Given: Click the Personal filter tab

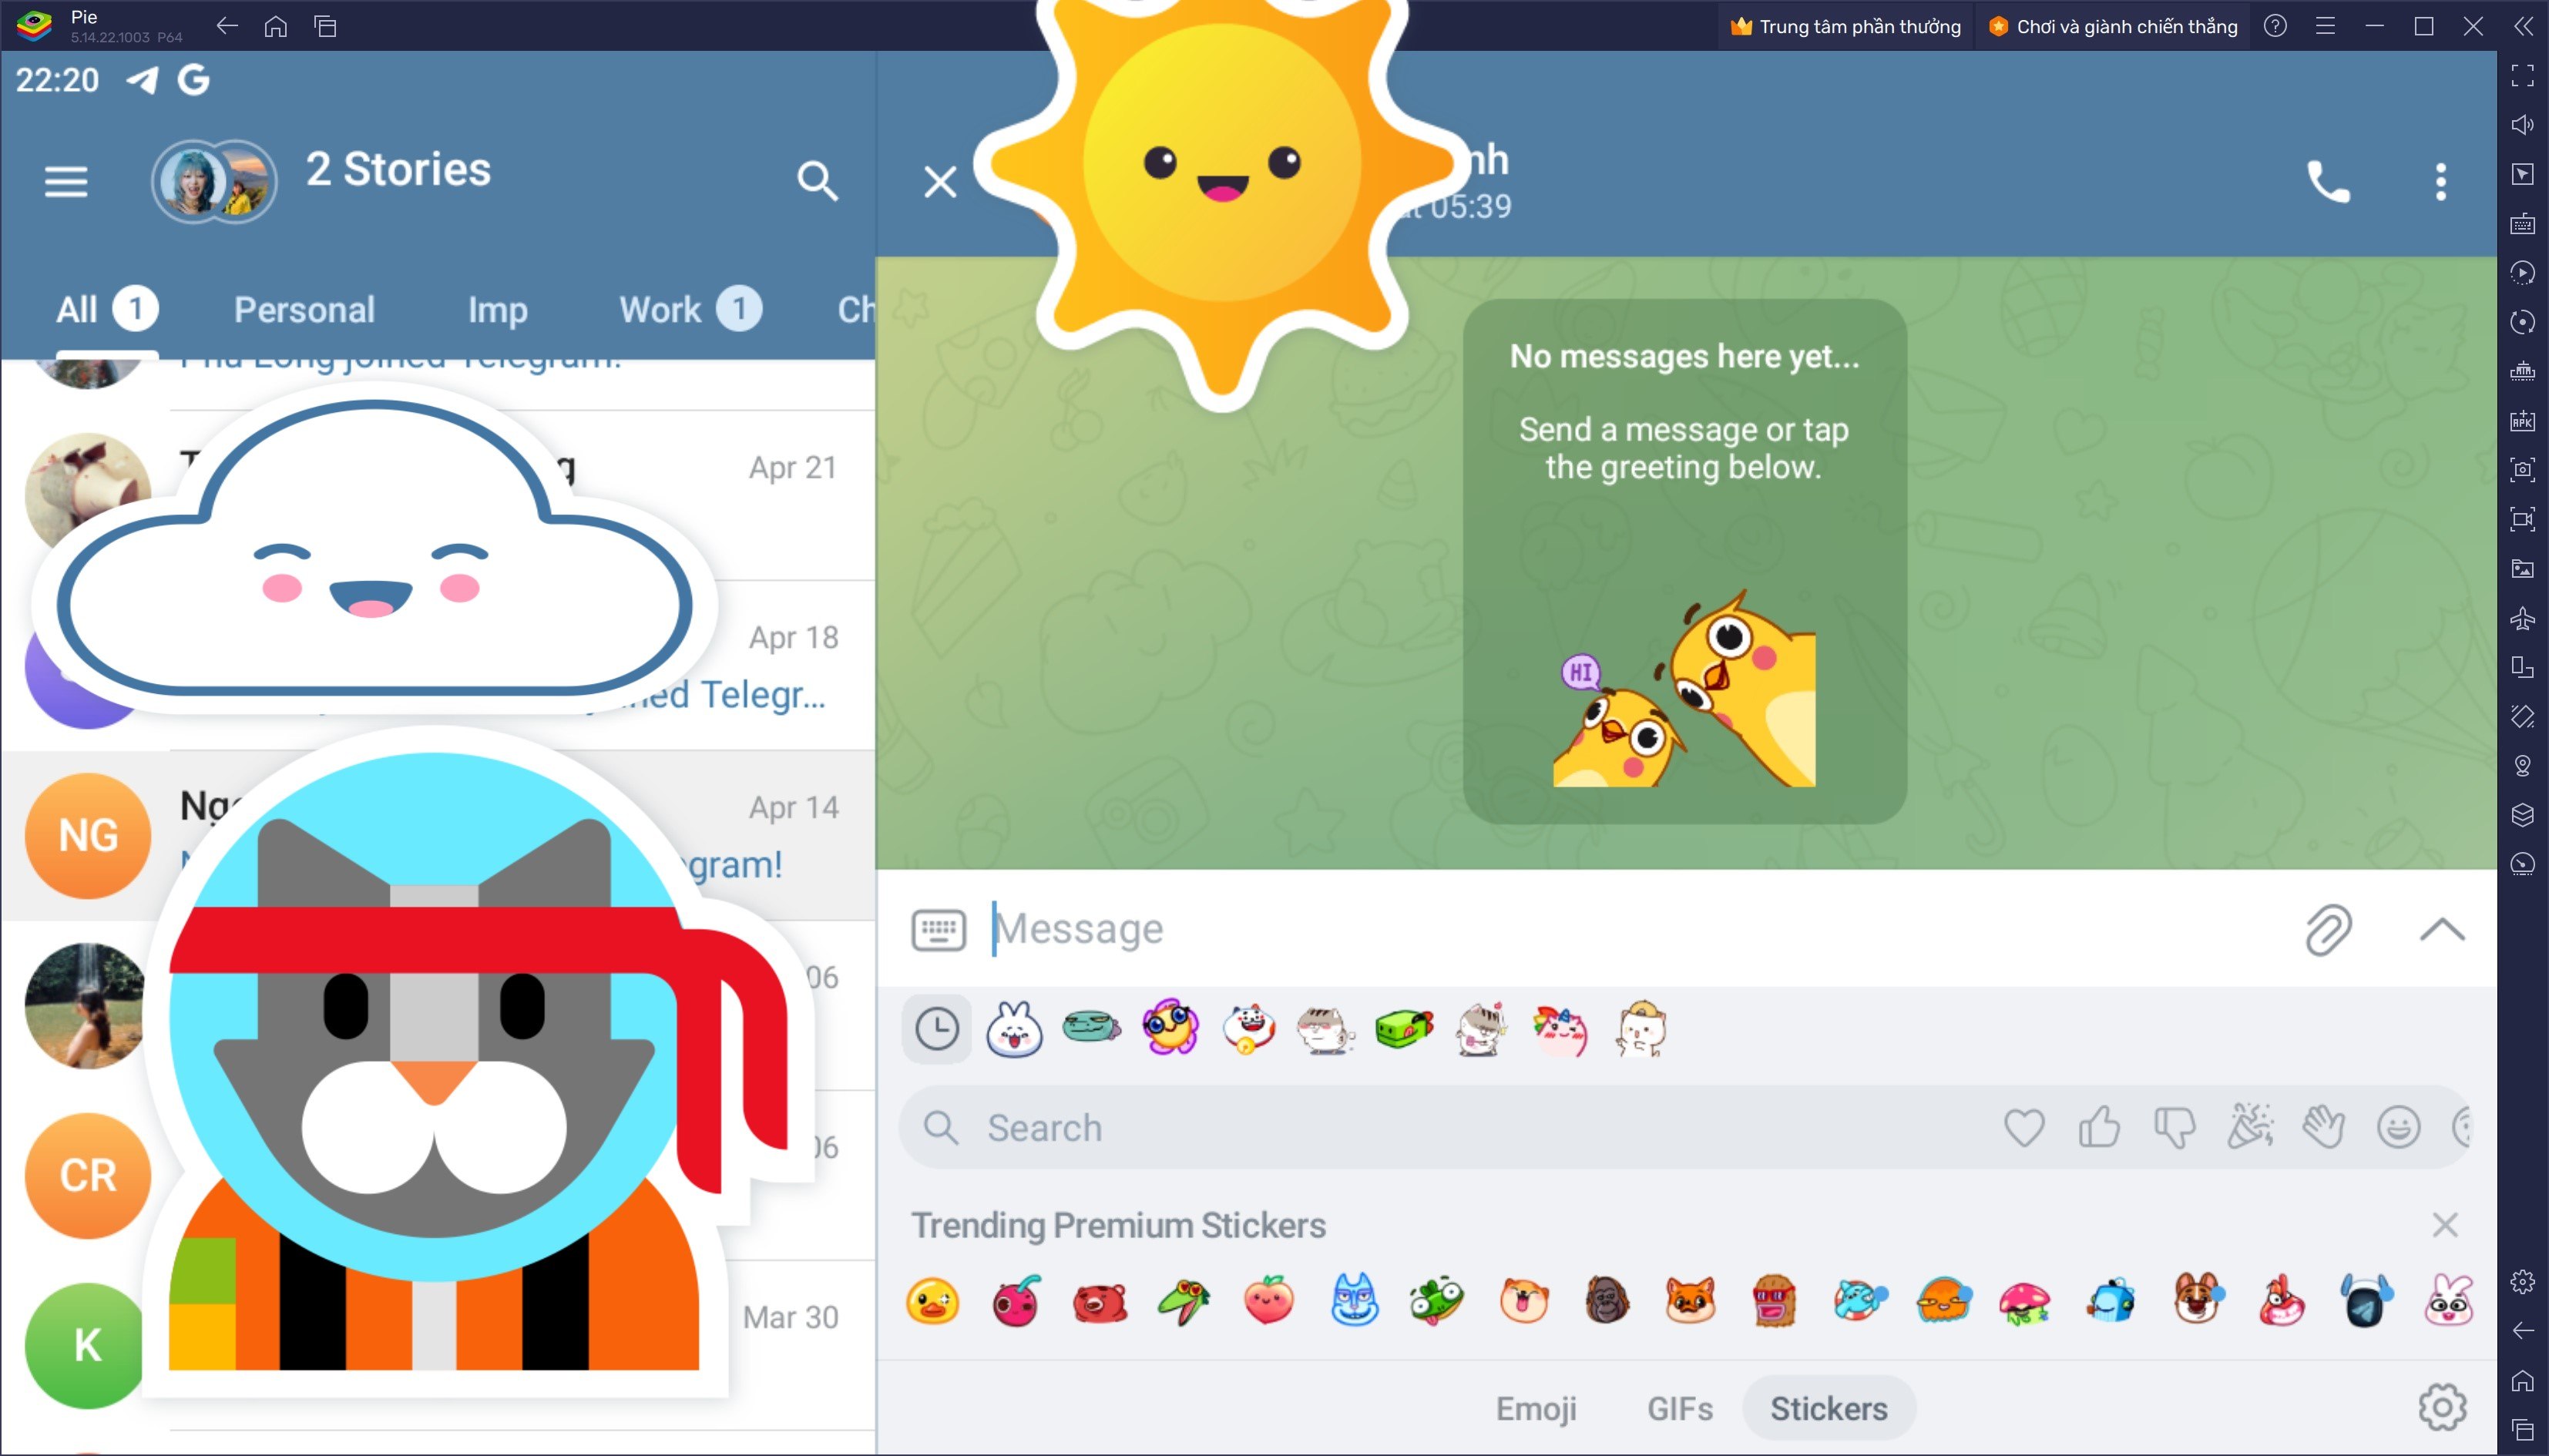Looking at the screenshot, I should click(303, 310).
